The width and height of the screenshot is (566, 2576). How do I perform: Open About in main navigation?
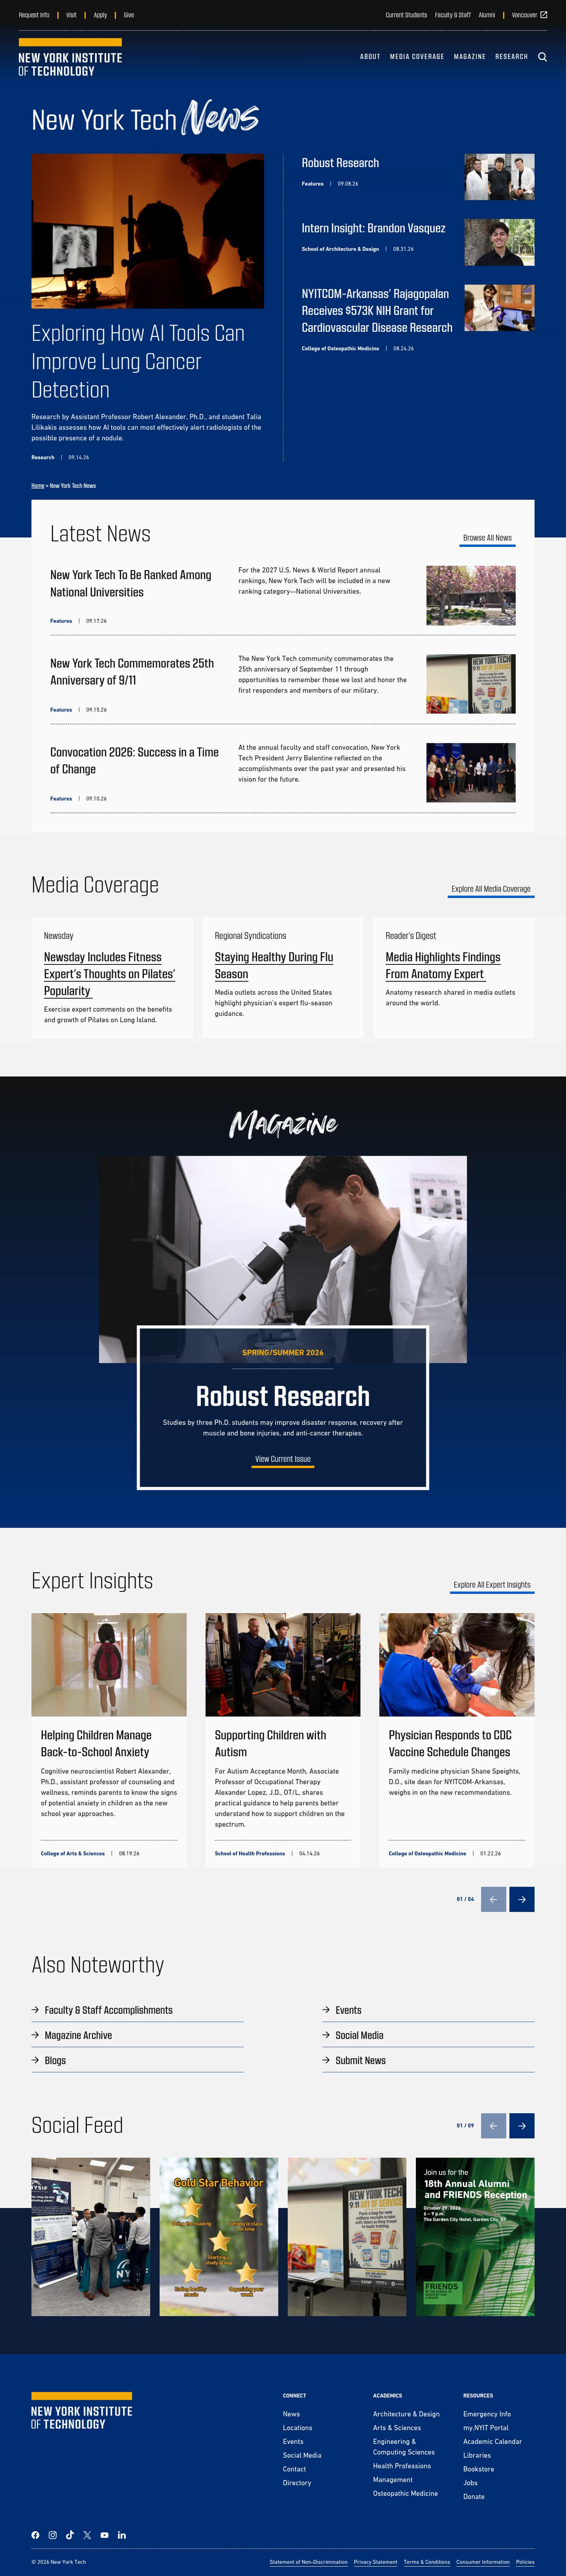point(370,57)
